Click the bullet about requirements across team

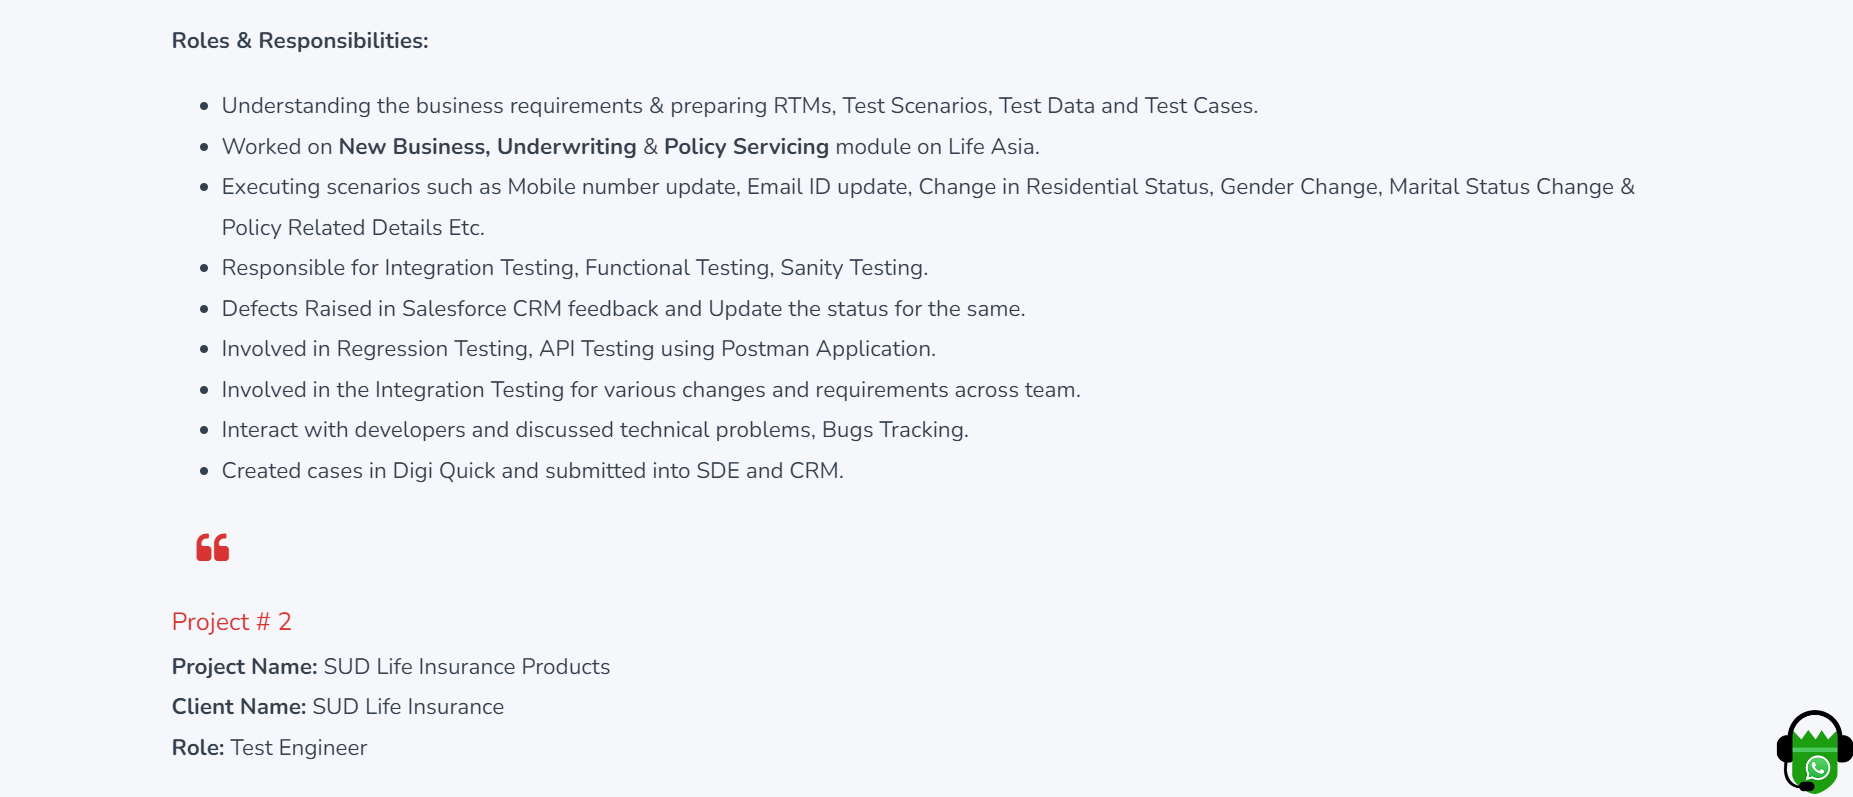coord(650,390)
